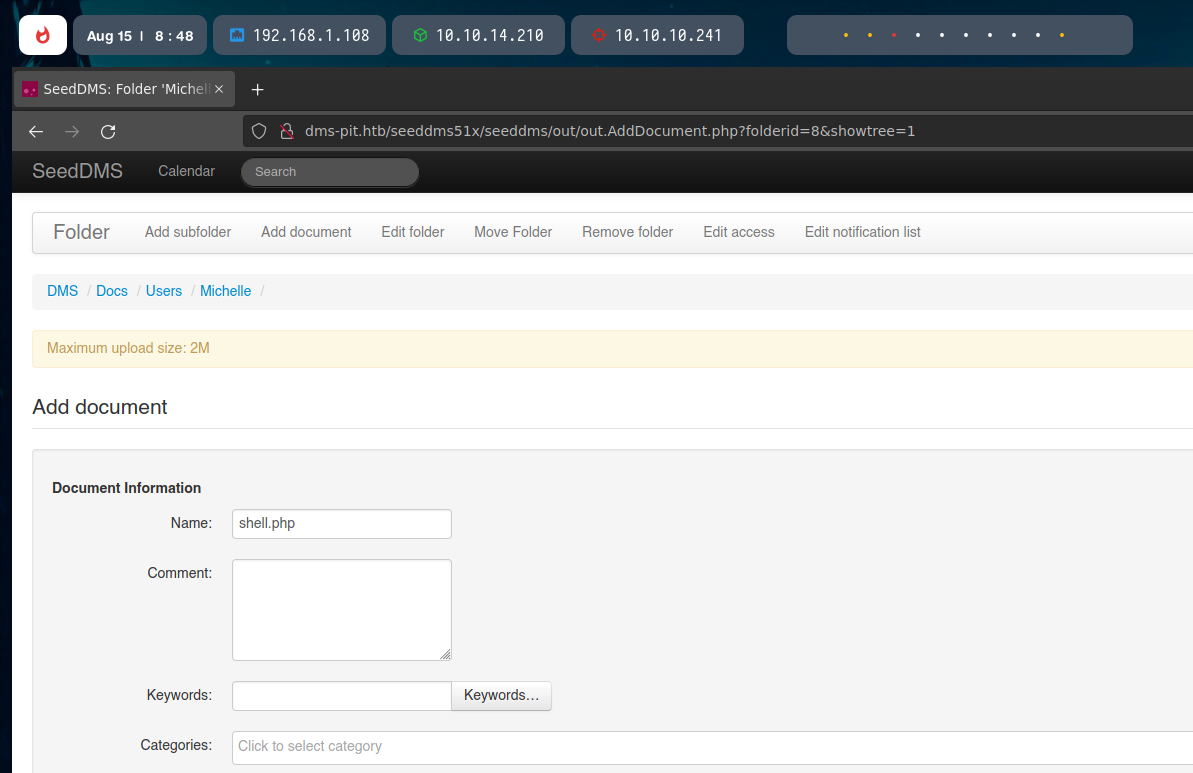Go to Calendar in the navbar
This screenshot has width=1193, height=773.
click(186, 171)
